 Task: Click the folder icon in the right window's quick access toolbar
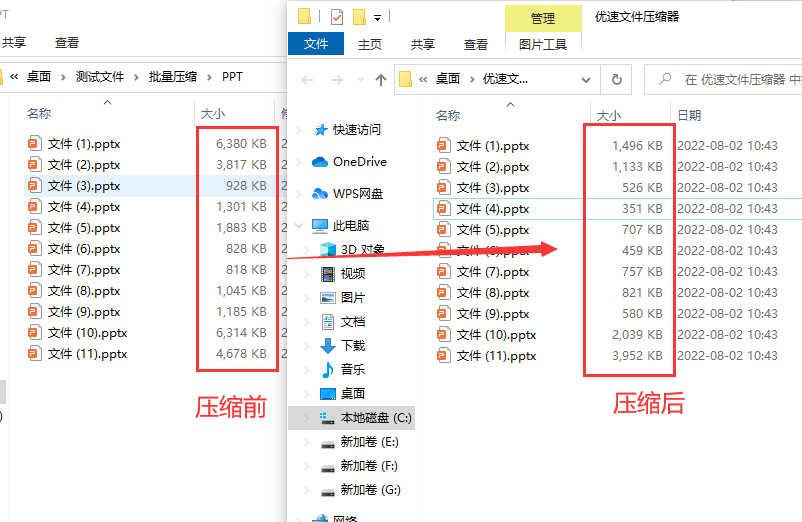click(304, 16)
